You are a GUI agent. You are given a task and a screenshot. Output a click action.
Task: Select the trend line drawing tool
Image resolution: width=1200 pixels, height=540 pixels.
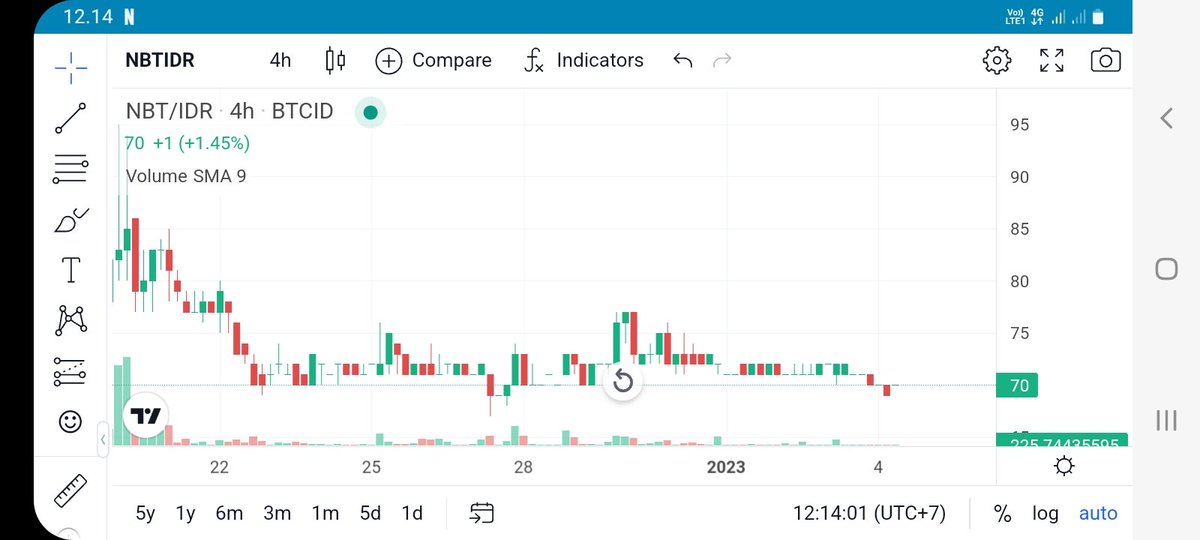[70, 118]
